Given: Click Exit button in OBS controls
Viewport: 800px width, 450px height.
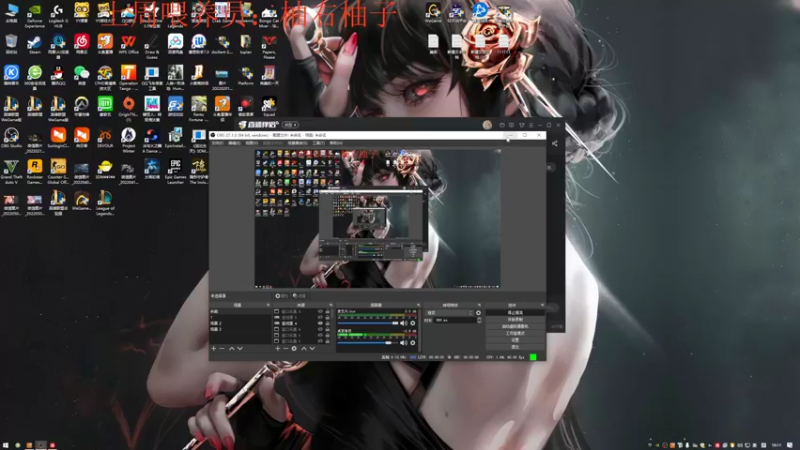Looking at the screenshot, I should coord(515,347).
